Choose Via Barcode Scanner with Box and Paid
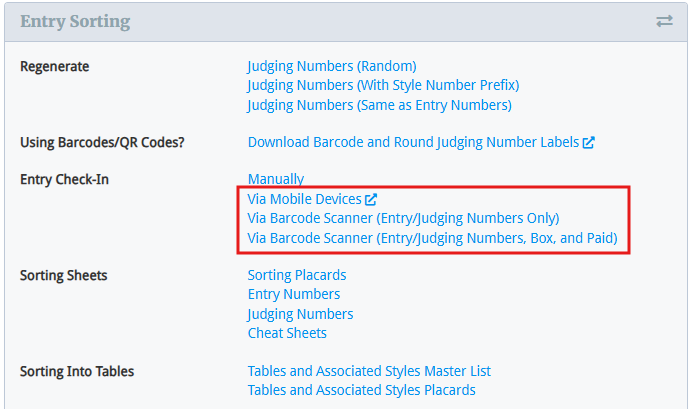Image resolution: width=691 pixels, height=409 pixels. coord(432,238)
